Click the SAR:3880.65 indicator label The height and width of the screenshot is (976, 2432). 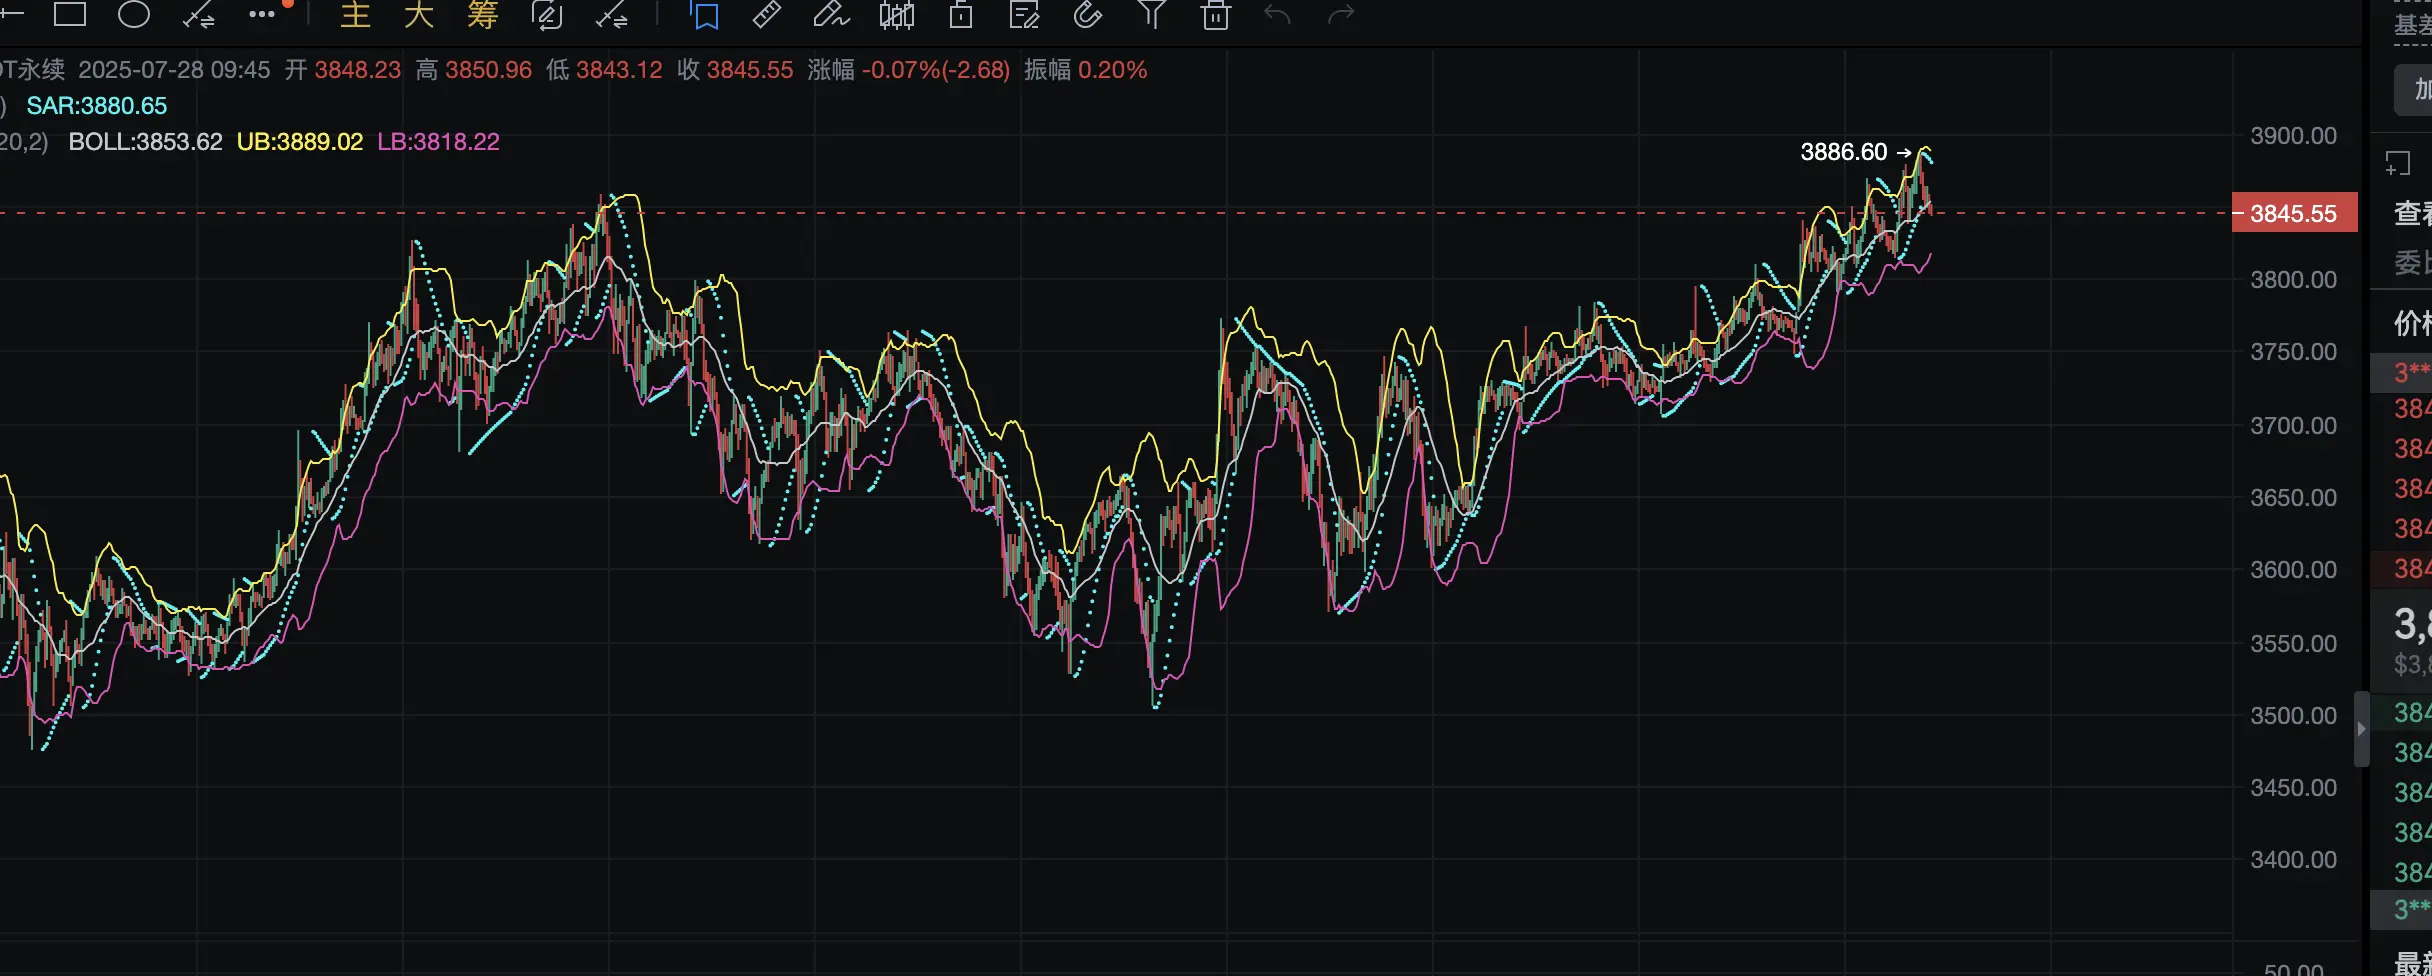coord(96,106)
